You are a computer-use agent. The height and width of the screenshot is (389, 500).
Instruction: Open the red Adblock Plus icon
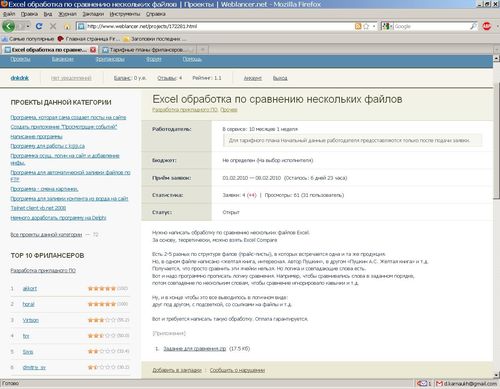(x=487, y=26)
